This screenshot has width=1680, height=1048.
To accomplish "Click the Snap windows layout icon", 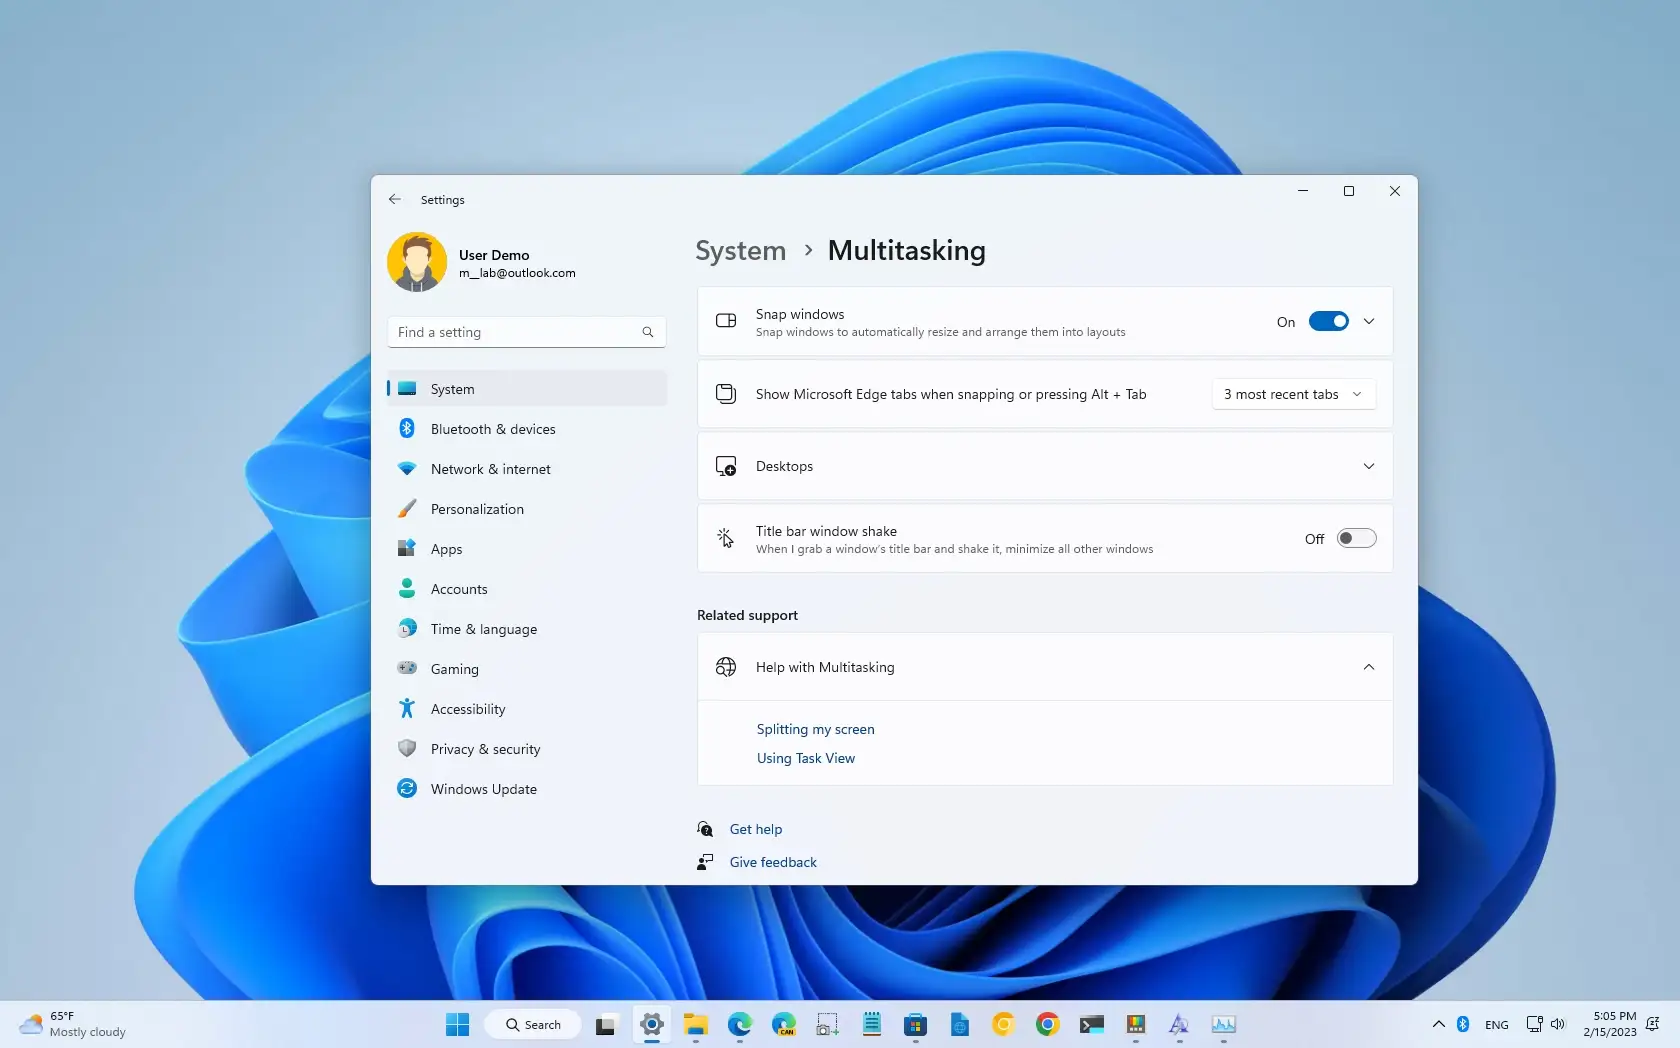I will coord(725,321).
